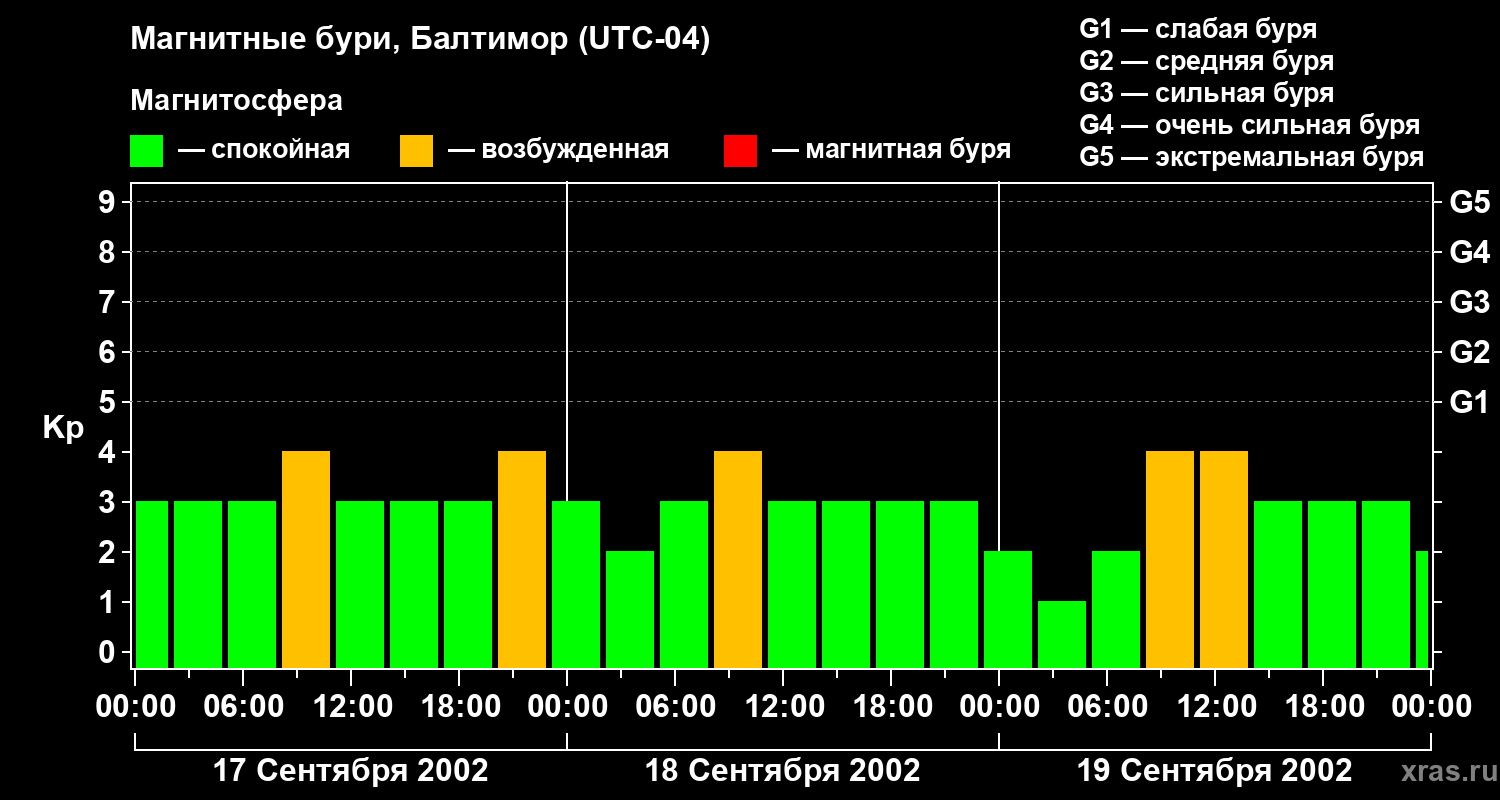
Task: Click the 18:00–21:00 green bar on 19 September
Action: click(1332, 584)
